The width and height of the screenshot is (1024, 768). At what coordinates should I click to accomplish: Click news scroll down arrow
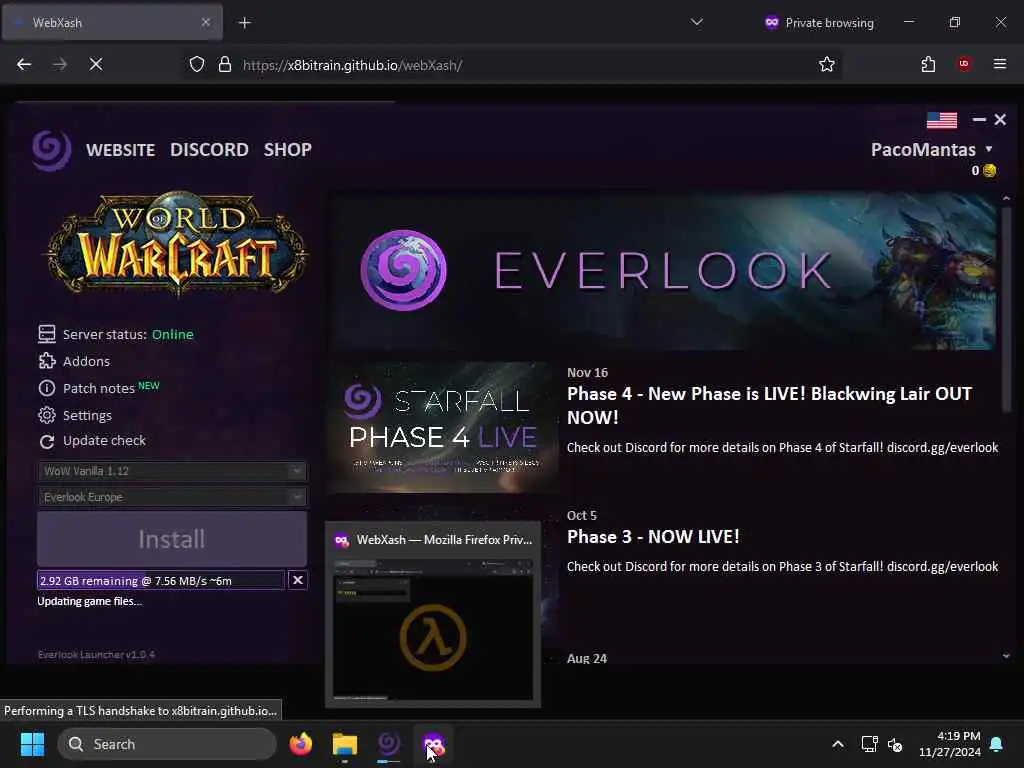pyautogui.click(x=1006, y=656)
